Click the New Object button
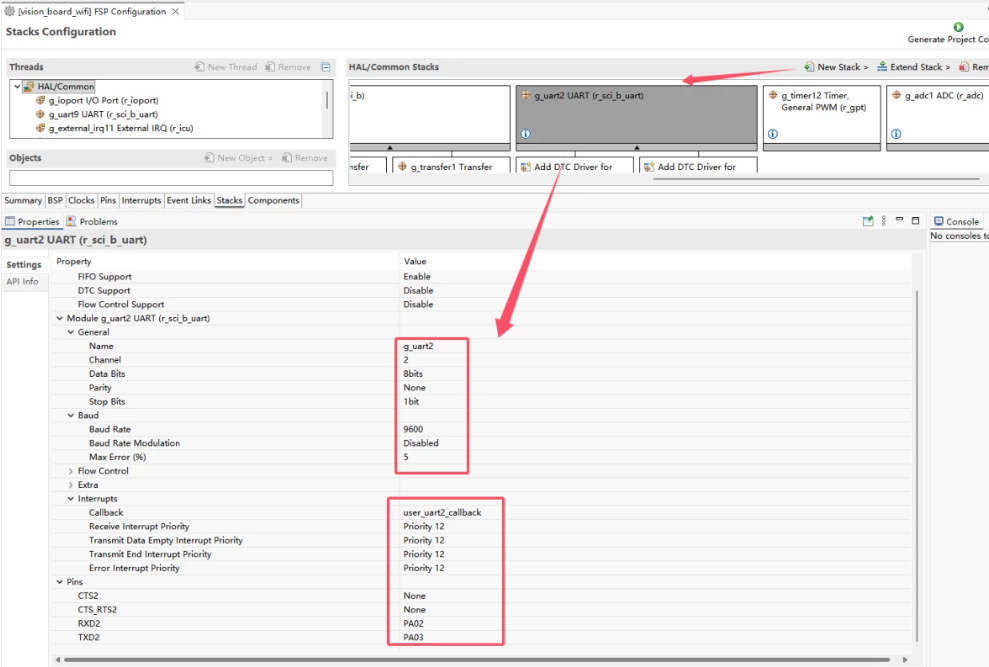Image resolution: width=989 pixels, height=667 pixels. (238, 158)
